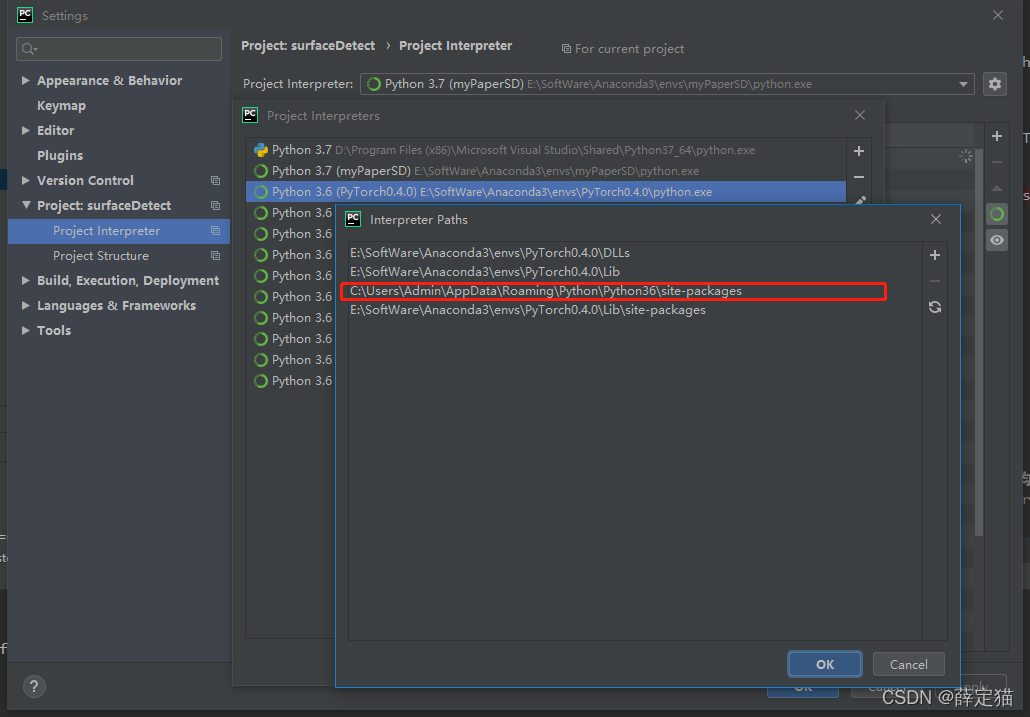Click Cancel in Interpreter Paths dialog
Viewport: 1030px width, 717px height.
[908, 664]
